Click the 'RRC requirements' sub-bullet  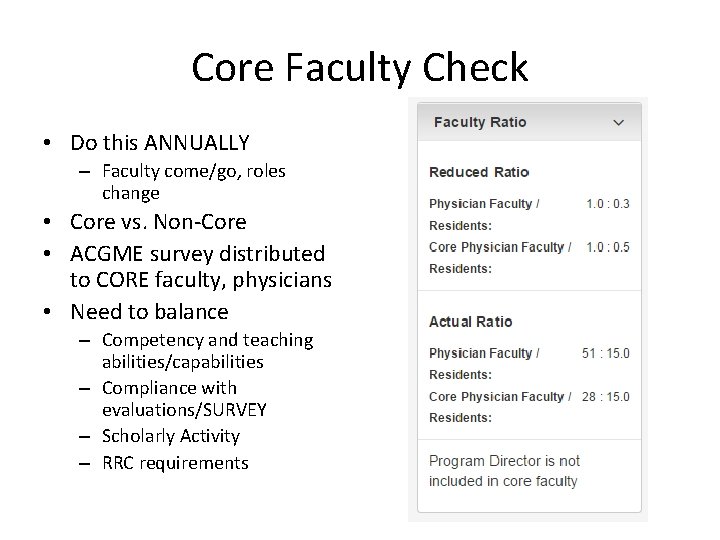pyautogui.click(x=175, y=463)
